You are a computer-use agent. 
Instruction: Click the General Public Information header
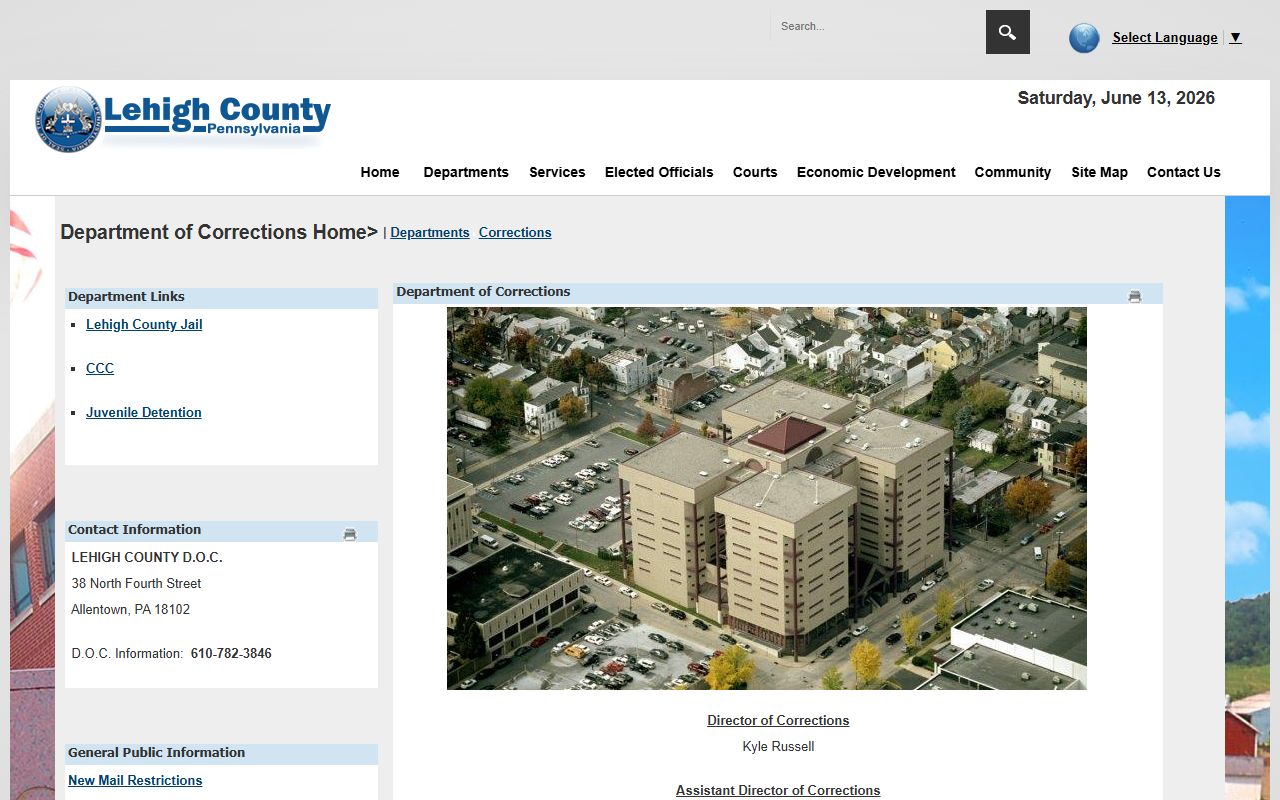tap(221, 753)
